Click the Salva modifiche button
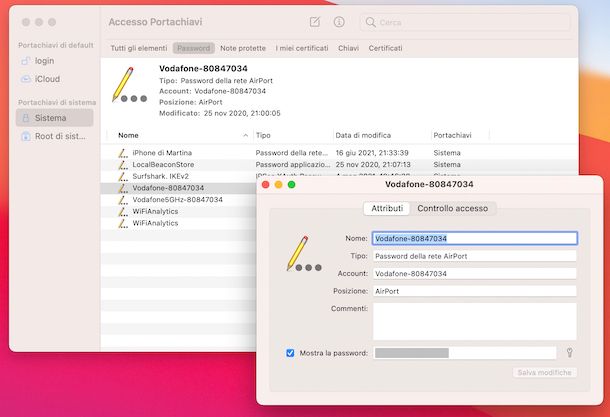Viewport: 610px width, 417px height. [x=545, y=372]
